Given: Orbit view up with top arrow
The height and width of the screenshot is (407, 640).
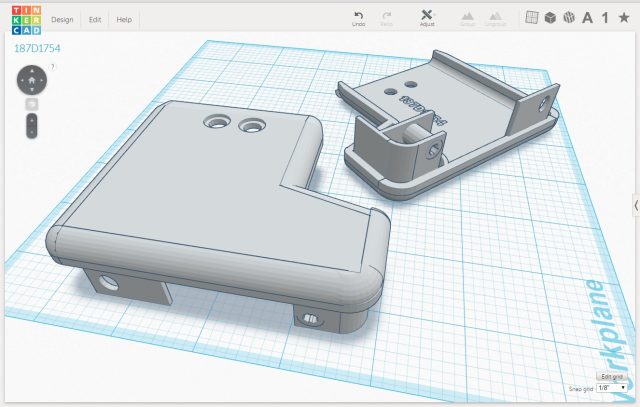Looking at the screenshot, I should click(x=32, y=71).
